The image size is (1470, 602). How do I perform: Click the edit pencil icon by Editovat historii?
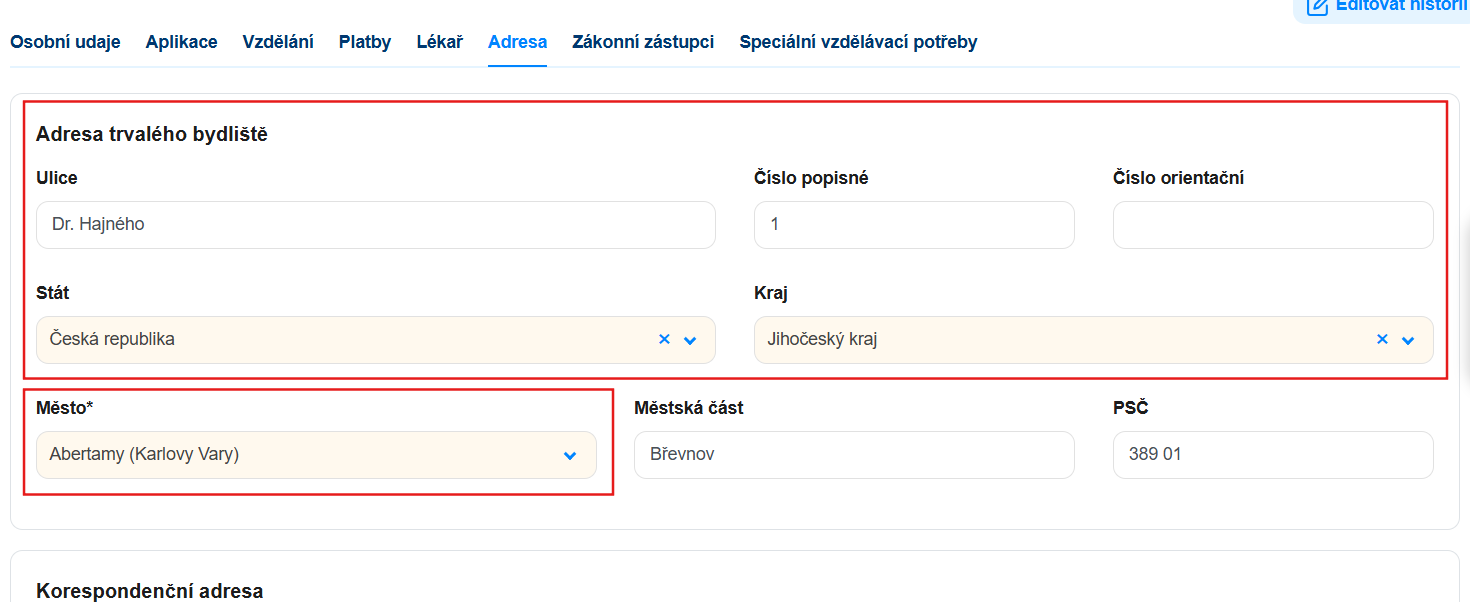(x=1318, y=6)
